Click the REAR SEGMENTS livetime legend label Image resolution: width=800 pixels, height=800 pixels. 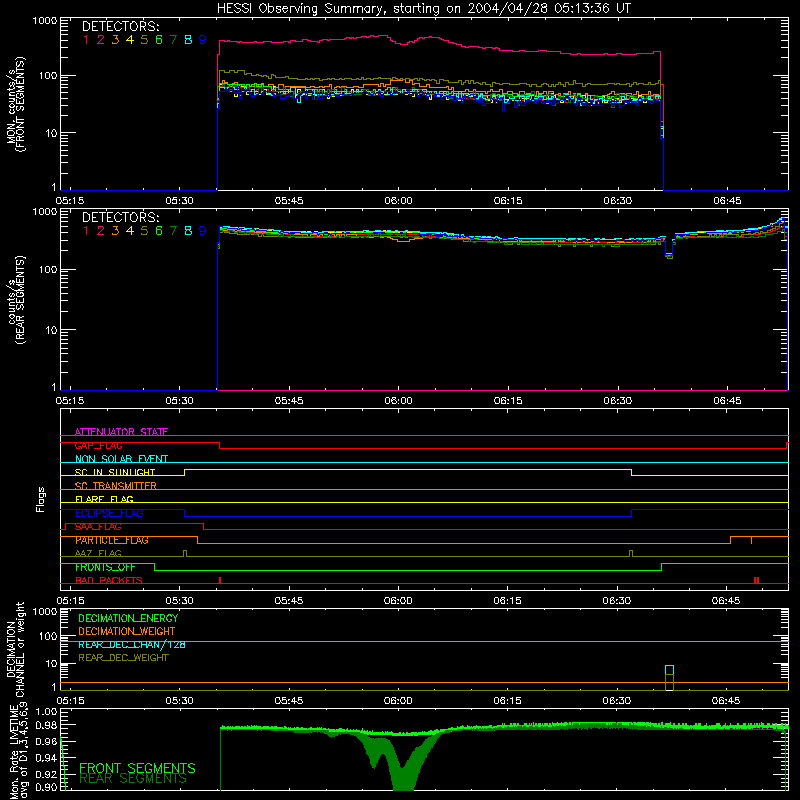[x=133, y=779]
